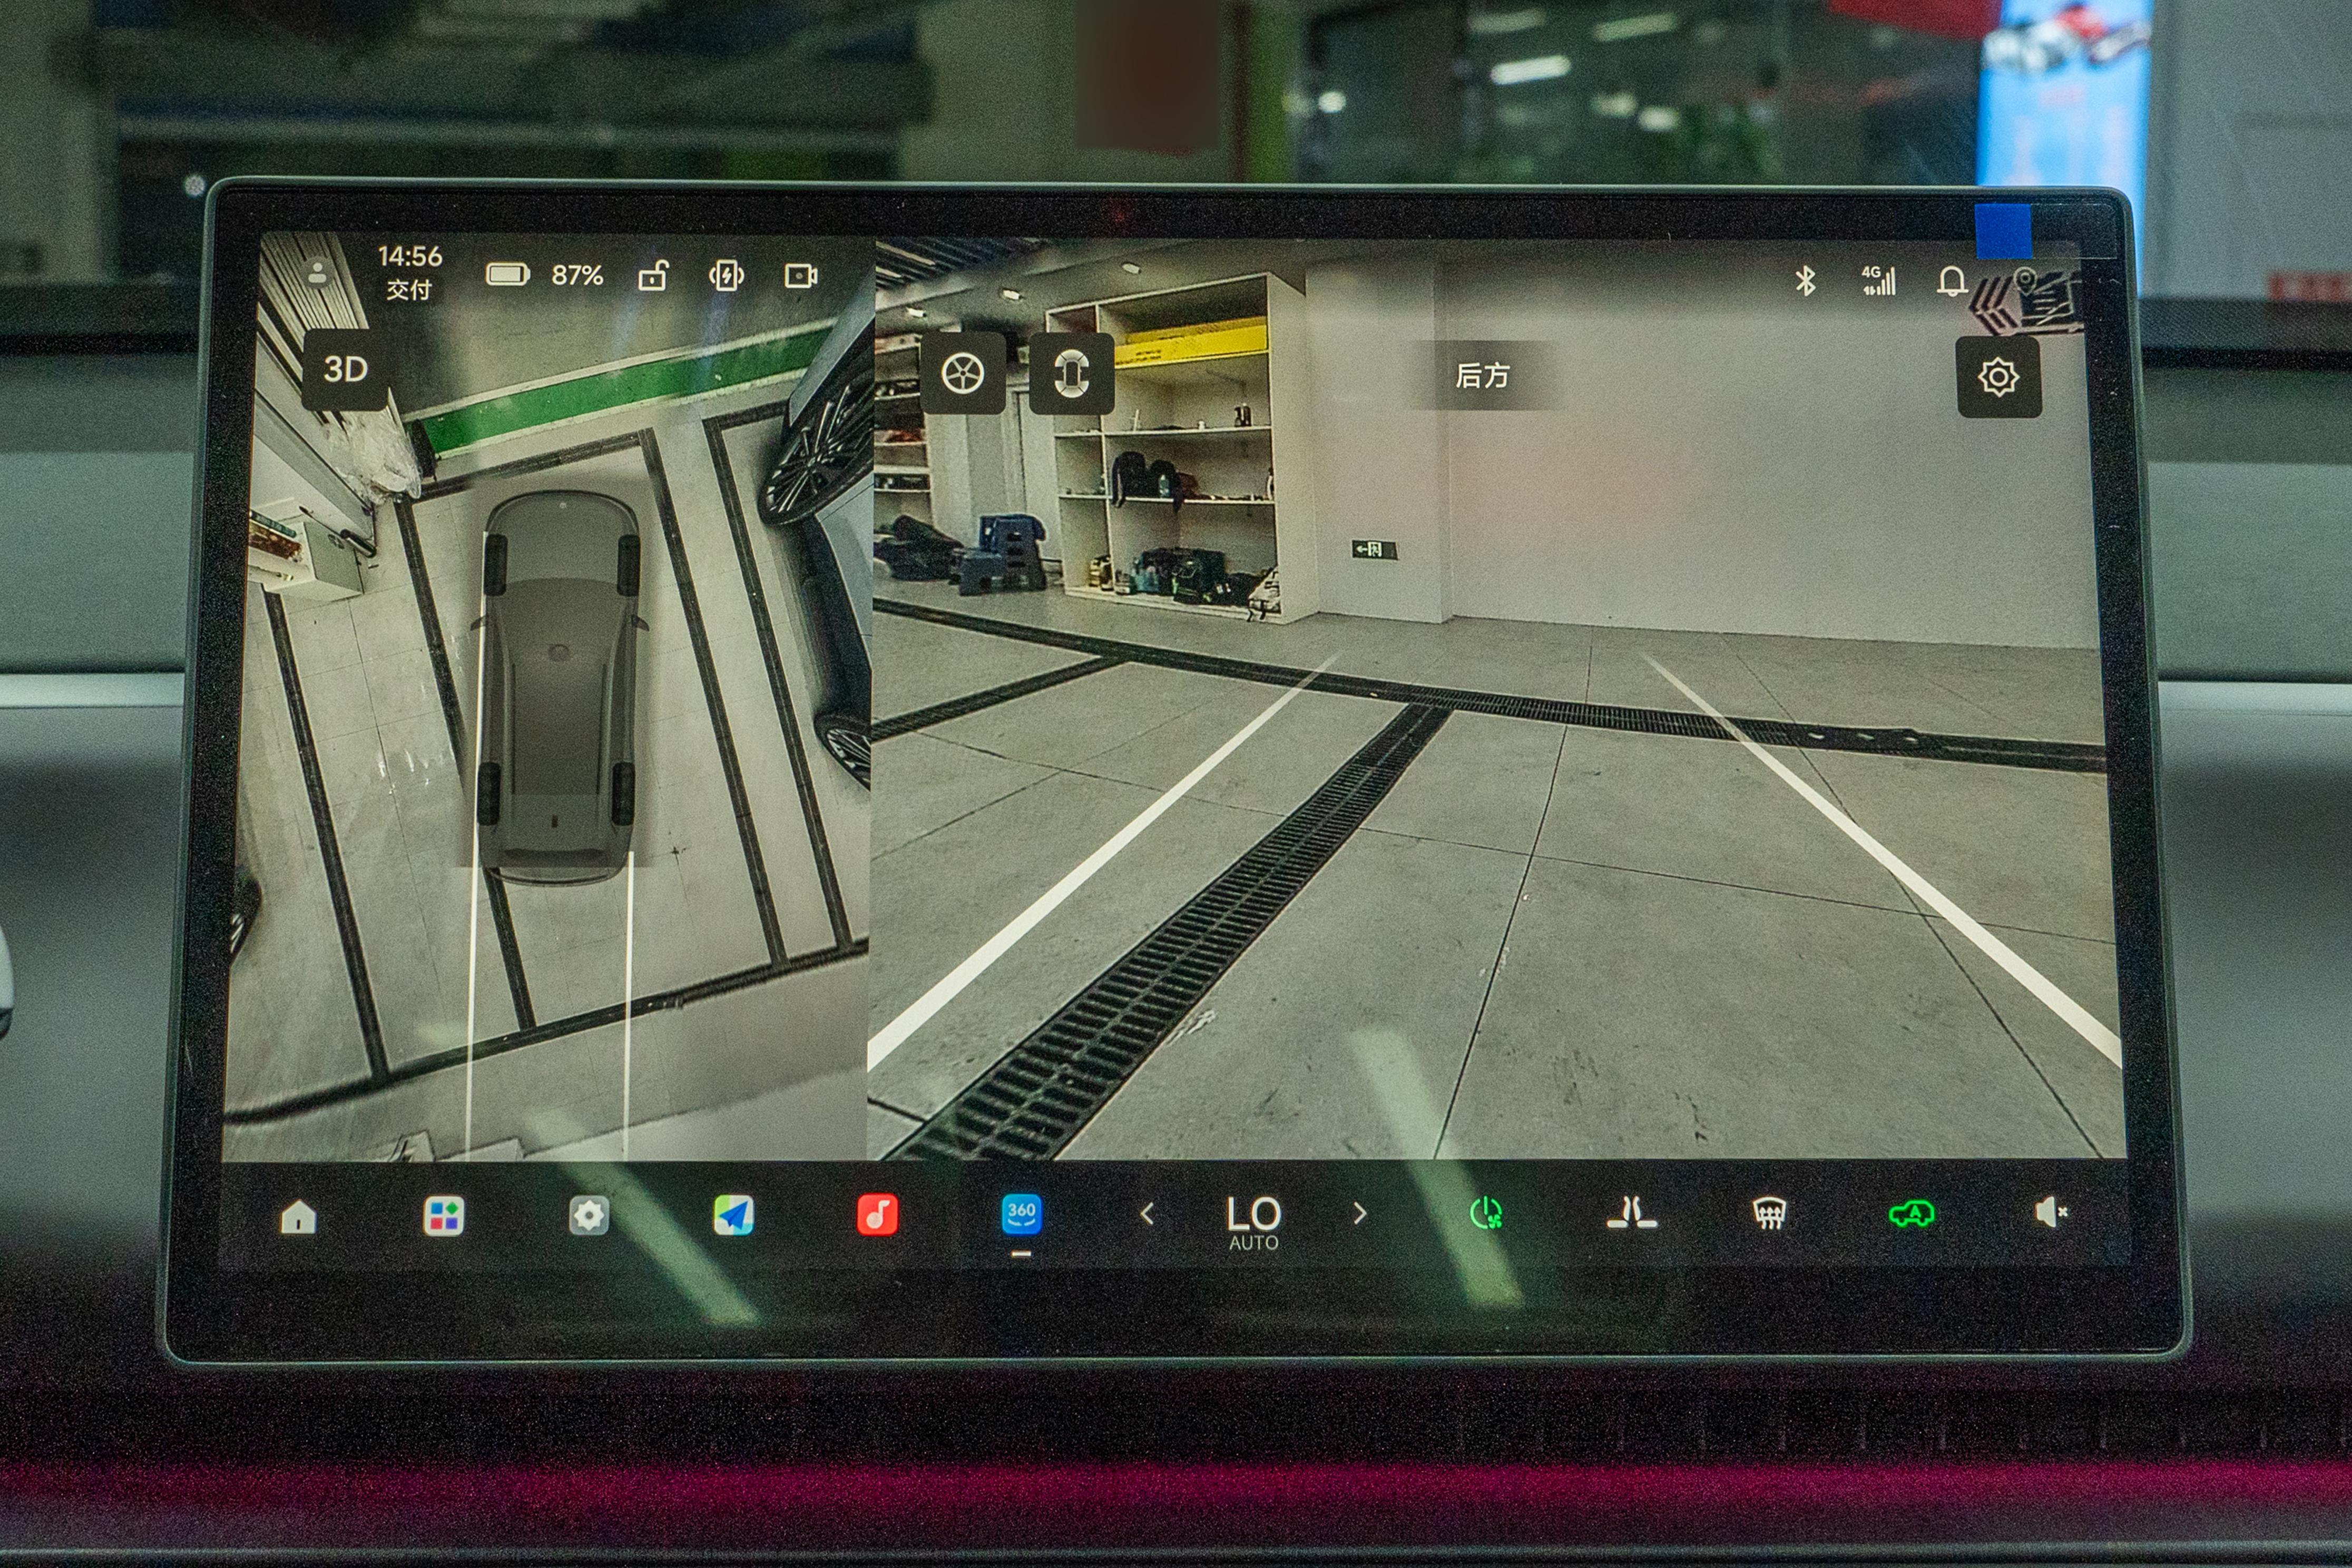Open the colorful app grid launcher
The height and width of the screenshot is (1568, 2352).
[443, 1217]
